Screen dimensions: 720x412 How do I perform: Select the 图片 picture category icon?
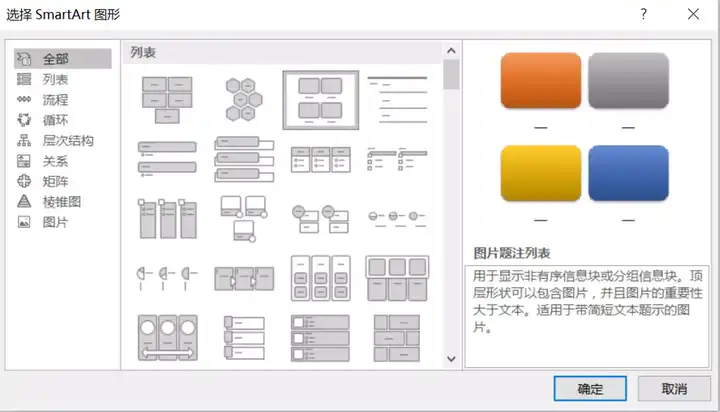click(x=24, y=222)
